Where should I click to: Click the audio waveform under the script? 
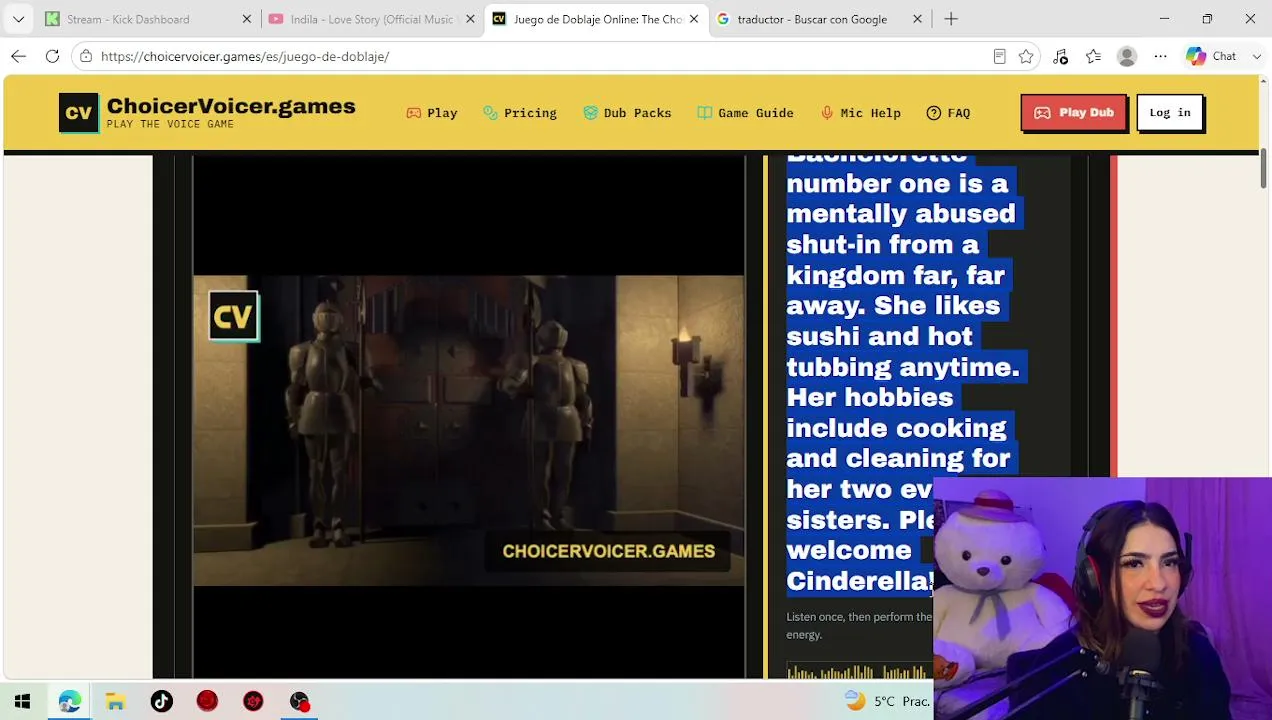point(859,671)
